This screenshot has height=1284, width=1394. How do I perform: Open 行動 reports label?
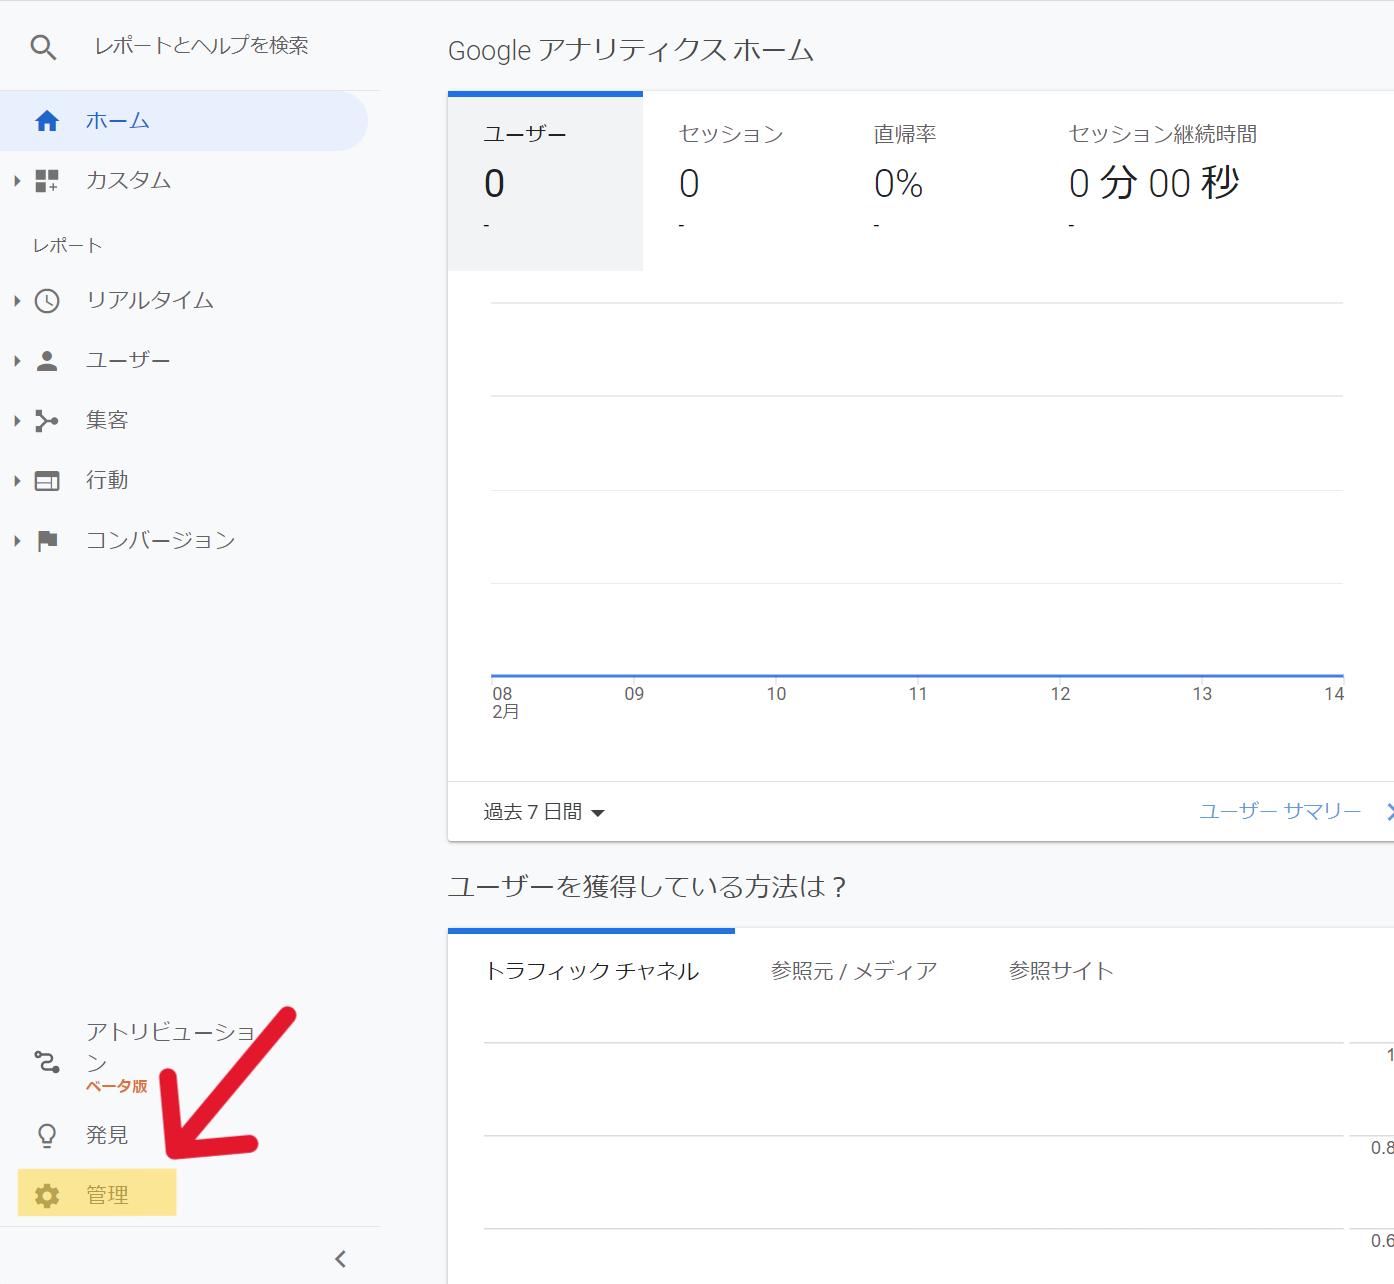[x=107, y=480]
